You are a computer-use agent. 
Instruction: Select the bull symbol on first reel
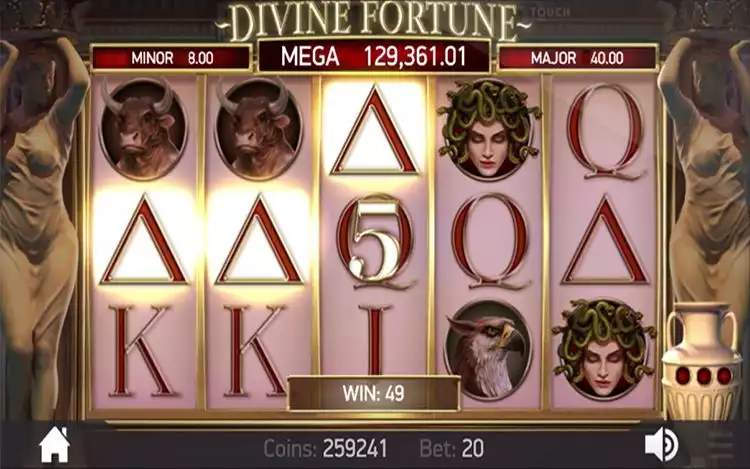click(x=143, y=128)
